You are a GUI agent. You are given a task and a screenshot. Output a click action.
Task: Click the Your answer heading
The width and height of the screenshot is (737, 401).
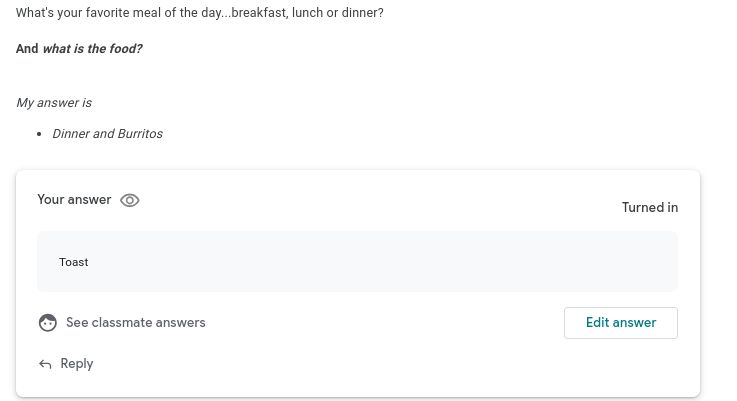74,200
